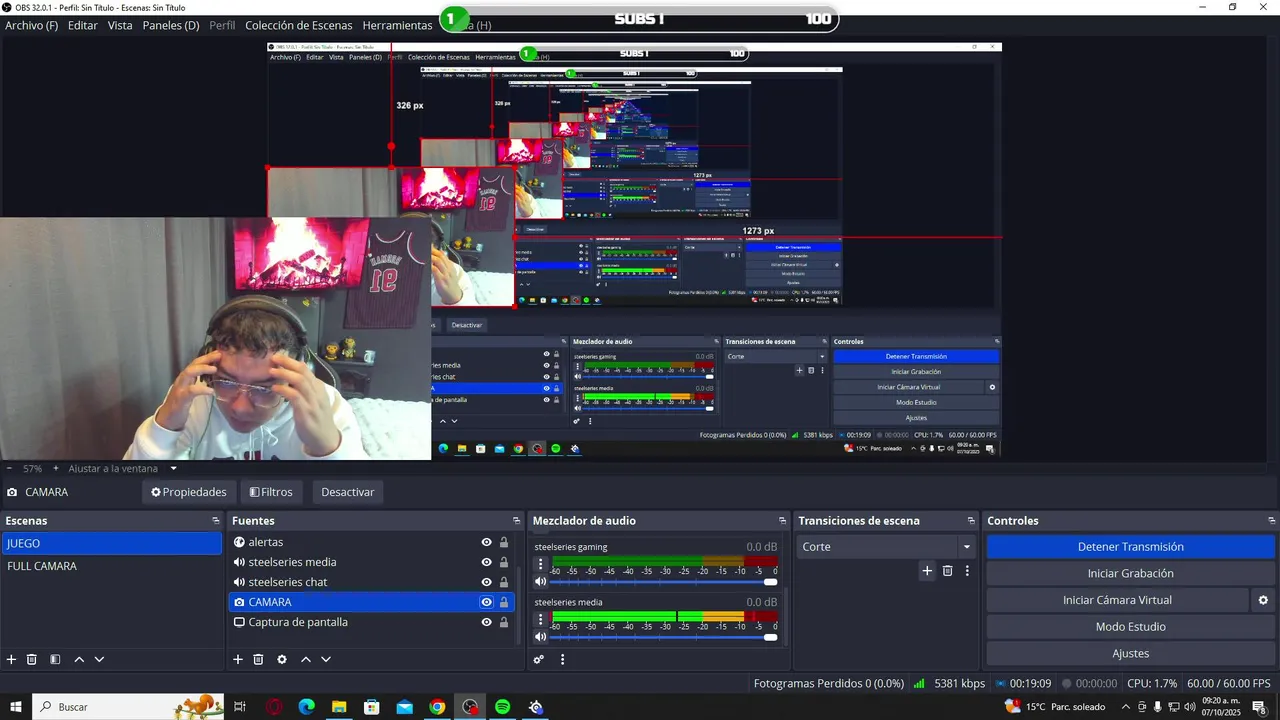Open virtual camera settings gear

tap(1263, 600)
